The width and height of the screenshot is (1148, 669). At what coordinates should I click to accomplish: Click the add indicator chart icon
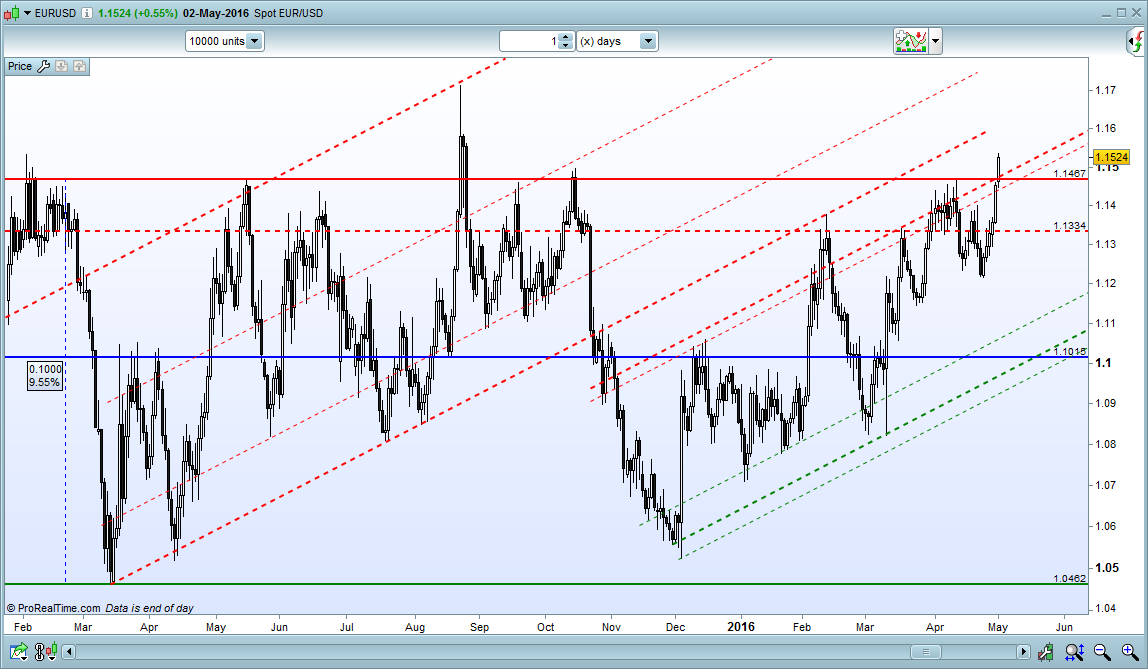coord(910,41)
